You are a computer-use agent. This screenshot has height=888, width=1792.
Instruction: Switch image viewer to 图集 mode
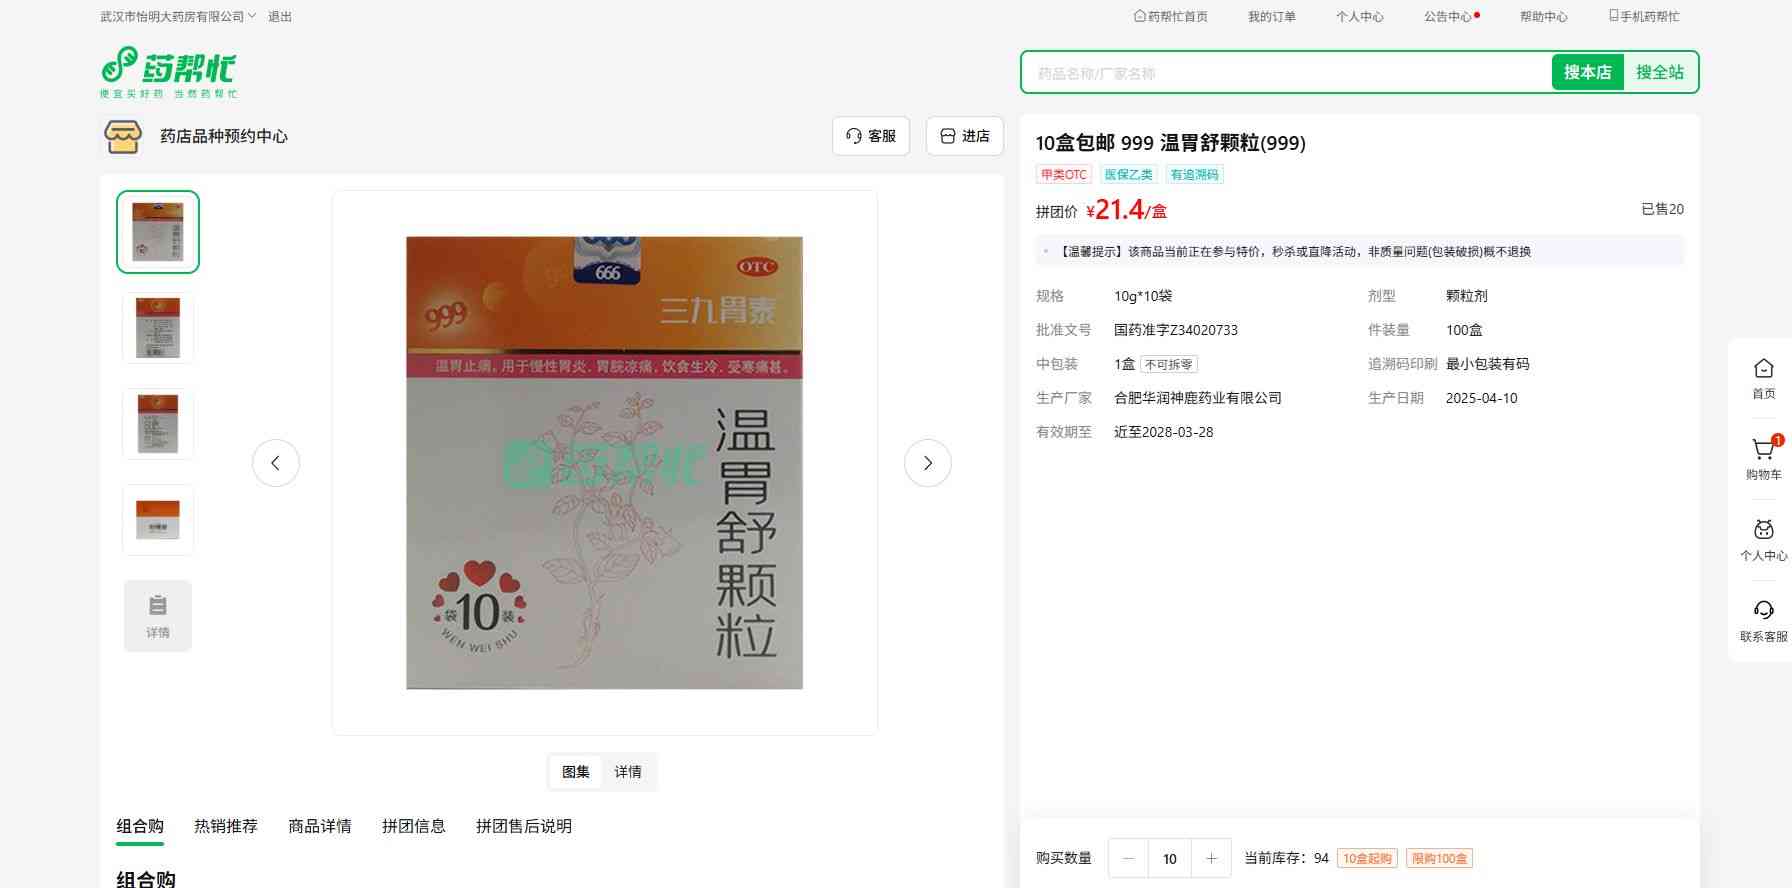tap(576, 772)
